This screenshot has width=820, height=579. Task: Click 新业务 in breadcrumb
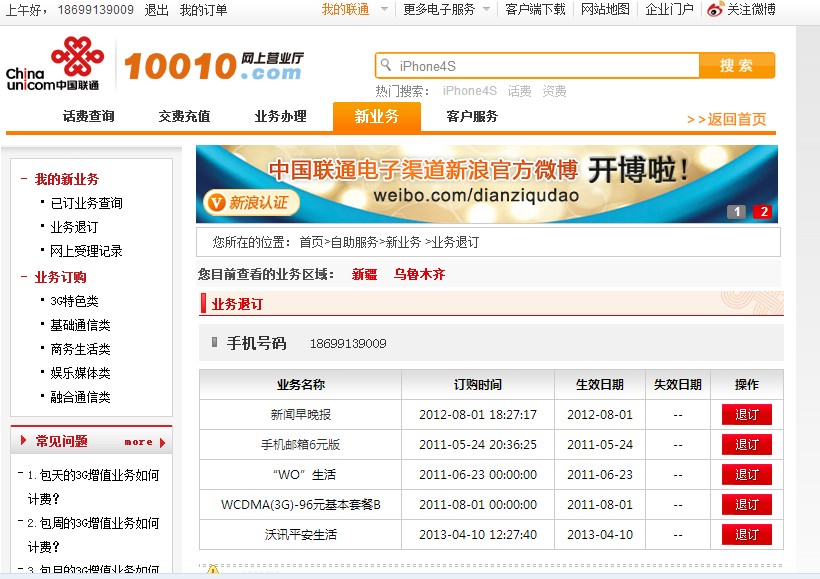pyautogui.click(x=403, y=242)
